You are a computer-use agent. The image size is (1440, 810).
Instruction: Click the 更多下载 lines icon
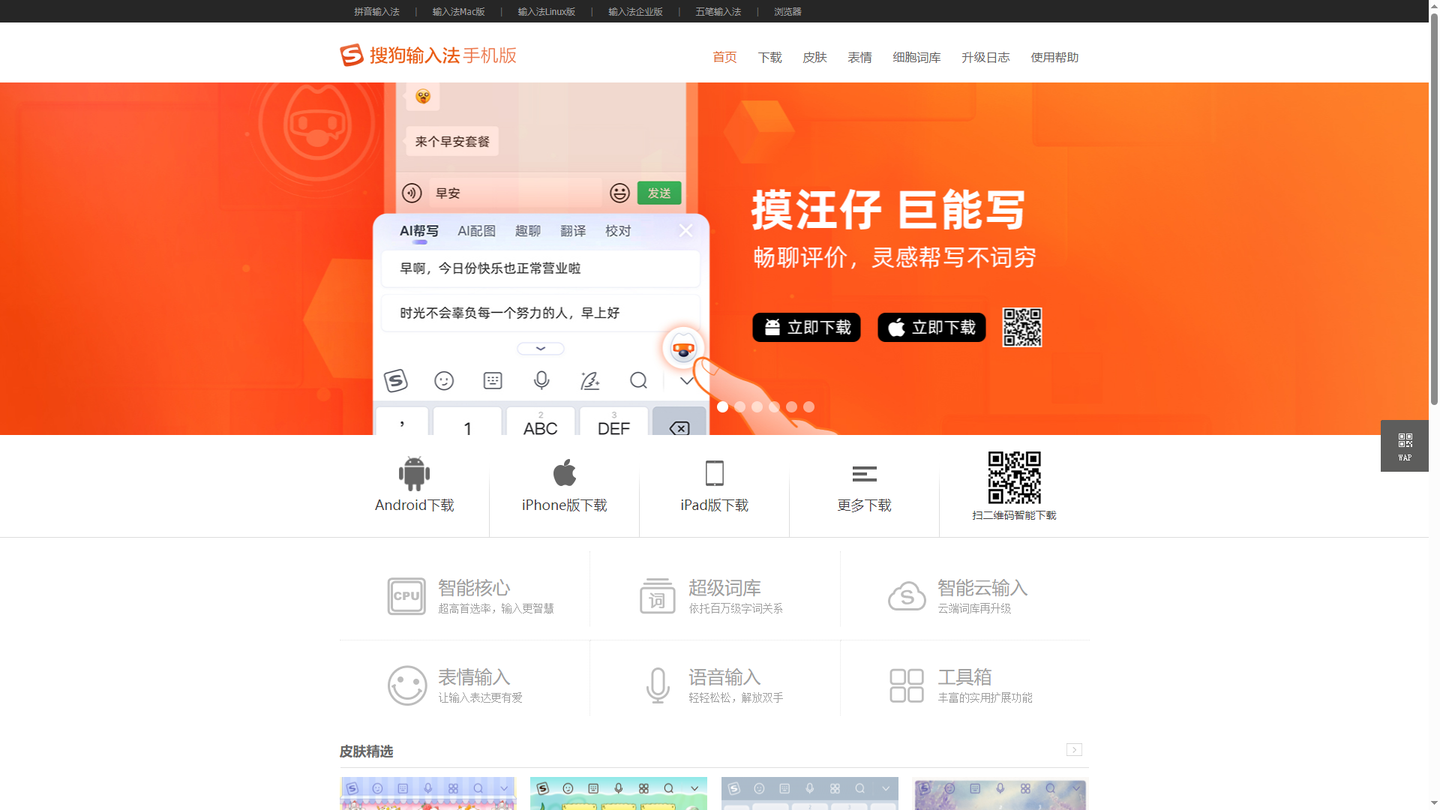(x=864, y=474)
